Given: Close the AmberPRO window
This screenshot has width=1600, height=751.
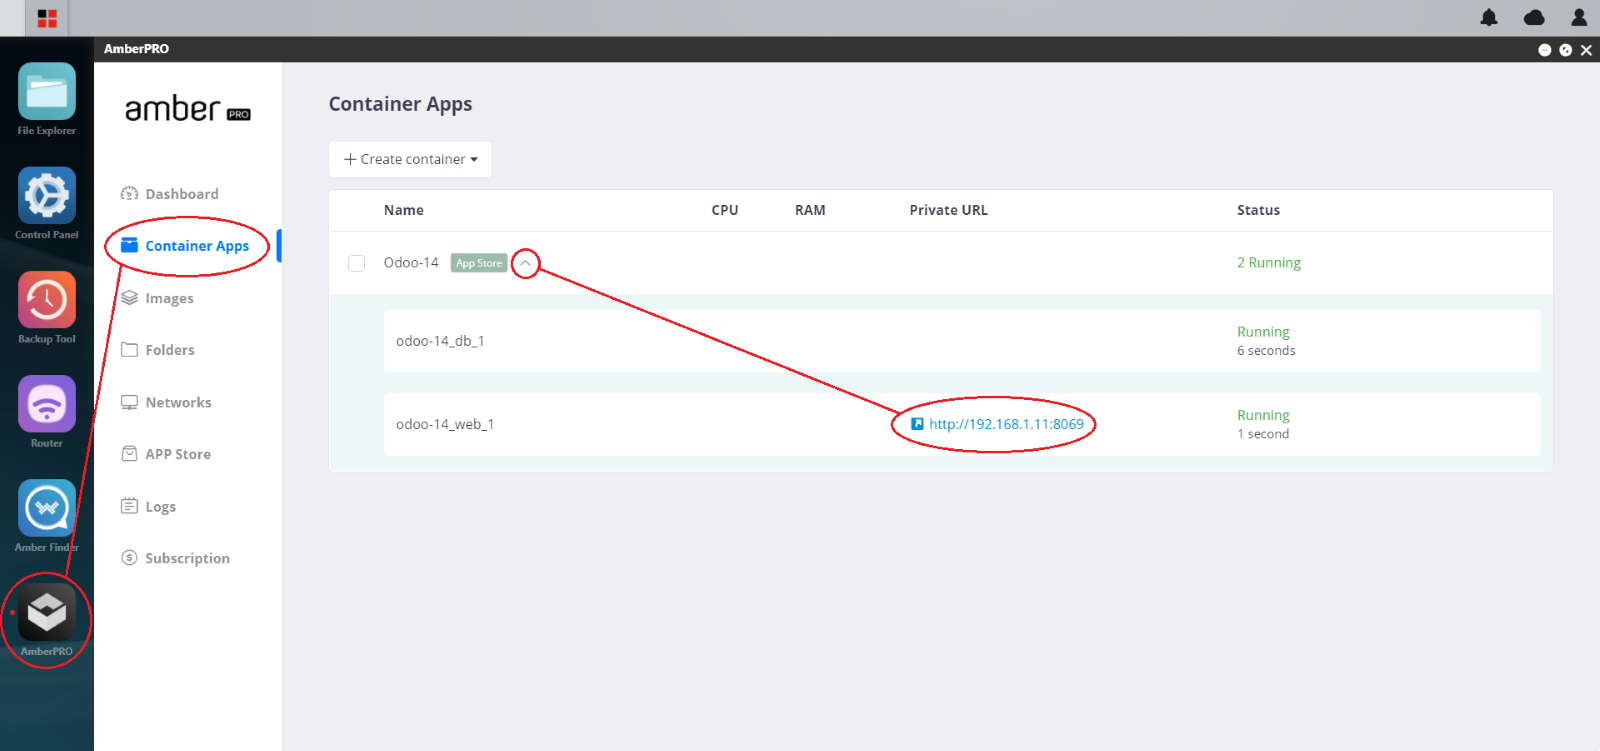Looking at the screenshot, I should pos(1586,50).
